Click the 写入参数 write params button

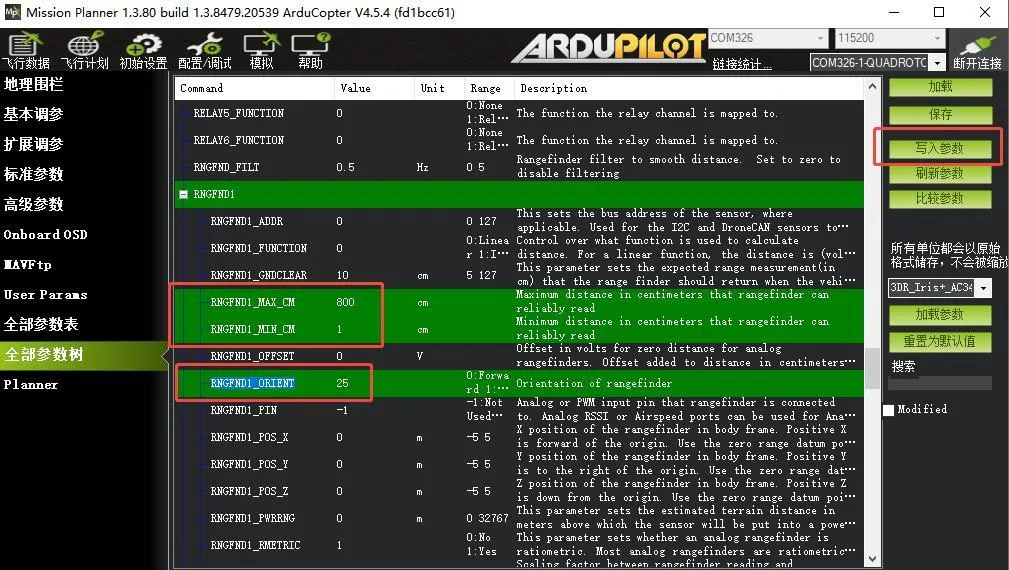940,149
